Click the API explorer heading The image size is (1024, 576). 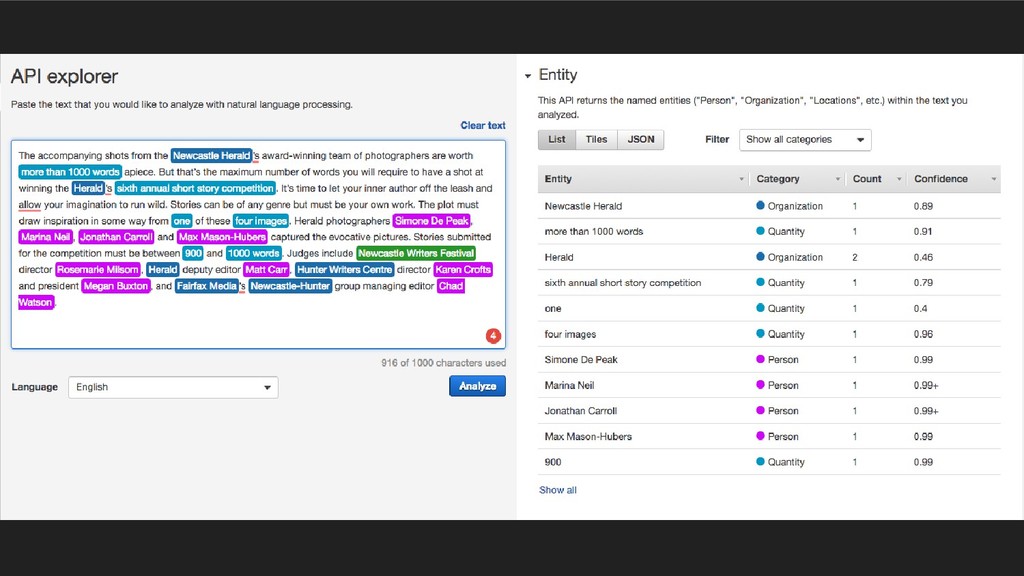point(64,76)
